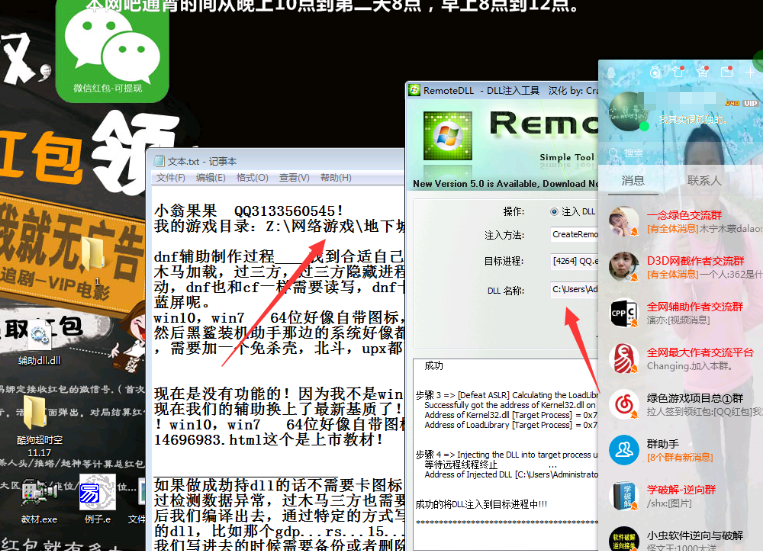This screenshot has height=551, width=764.
Task: Click Notepad line 小翁果果 QQ3133560545!
Action: click(x=248, y=211)
